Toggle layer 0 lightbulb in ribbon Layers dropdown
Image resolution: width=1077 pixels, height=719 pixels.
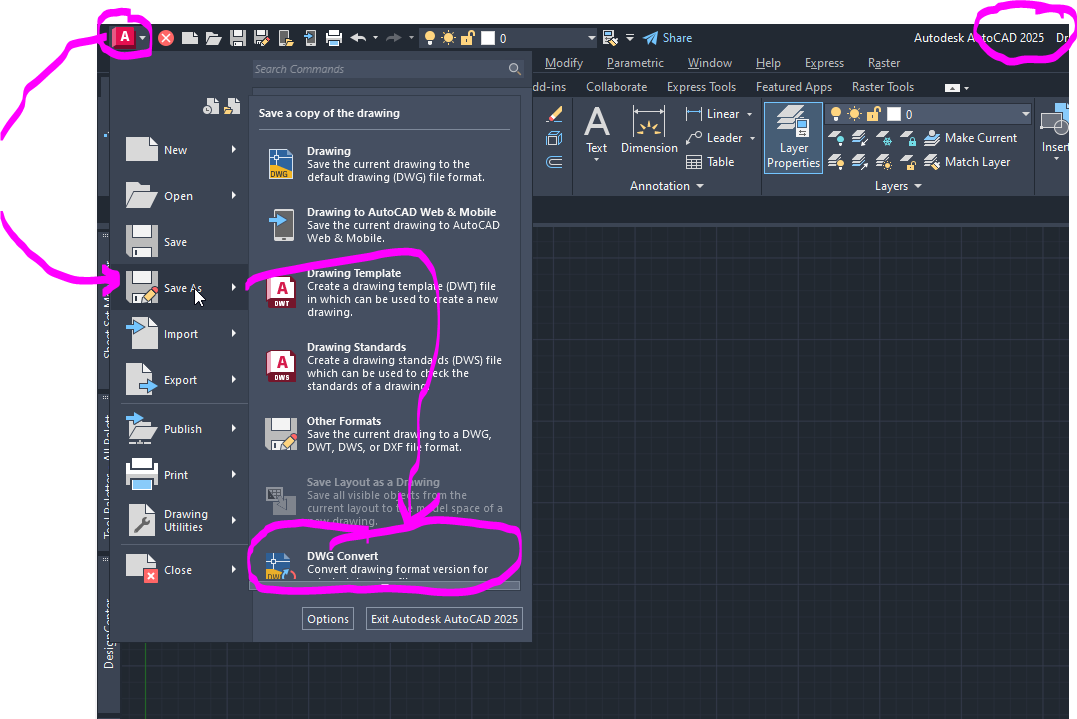835,114
